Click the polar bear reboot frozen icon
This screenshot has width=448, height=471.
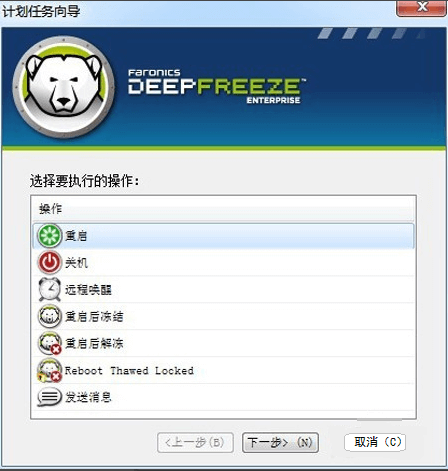[x=49, y=316]
